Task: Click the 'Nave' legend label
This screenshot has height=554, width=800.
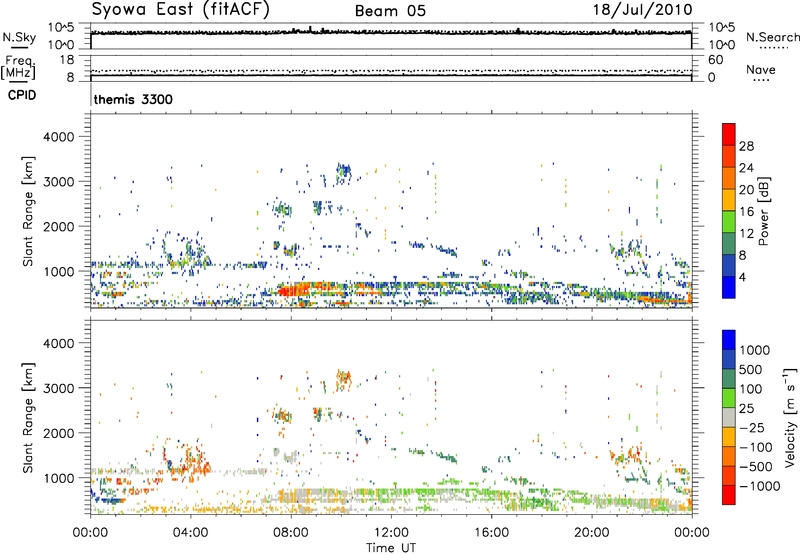Action: [761, 70]
